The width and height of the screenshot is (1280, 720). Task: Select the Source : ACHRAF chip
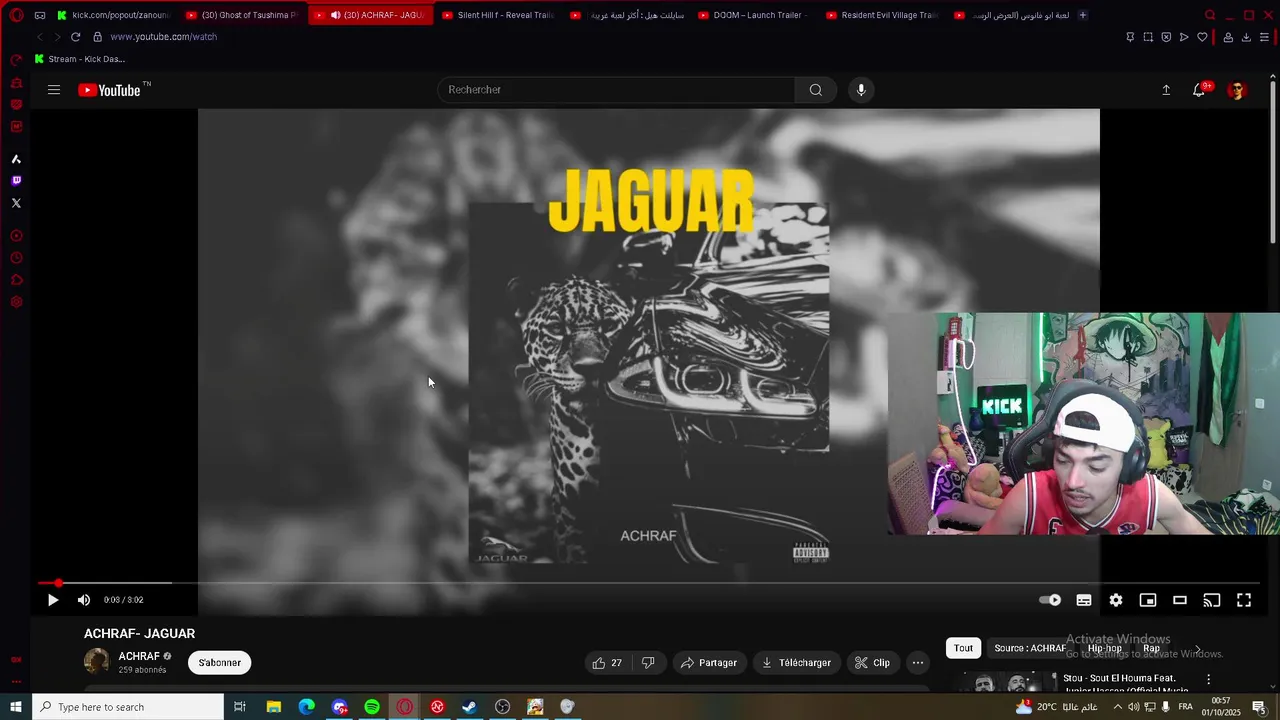1030,648
